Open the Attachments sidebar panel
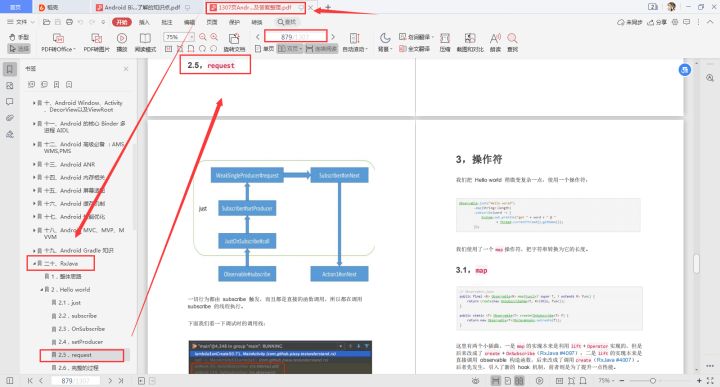Viewport: 720px width, 387px height. click(10, 118)
